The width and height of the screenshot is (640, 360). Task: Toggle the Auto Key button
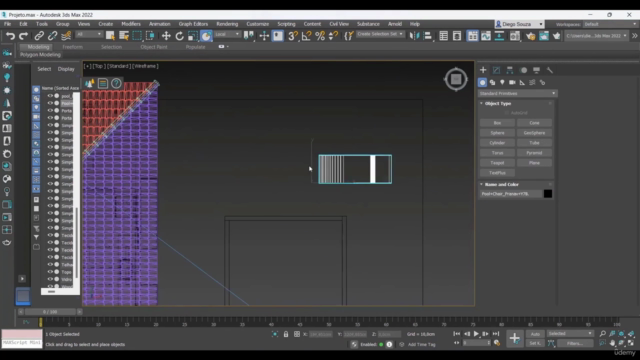(x=535, y=334)
